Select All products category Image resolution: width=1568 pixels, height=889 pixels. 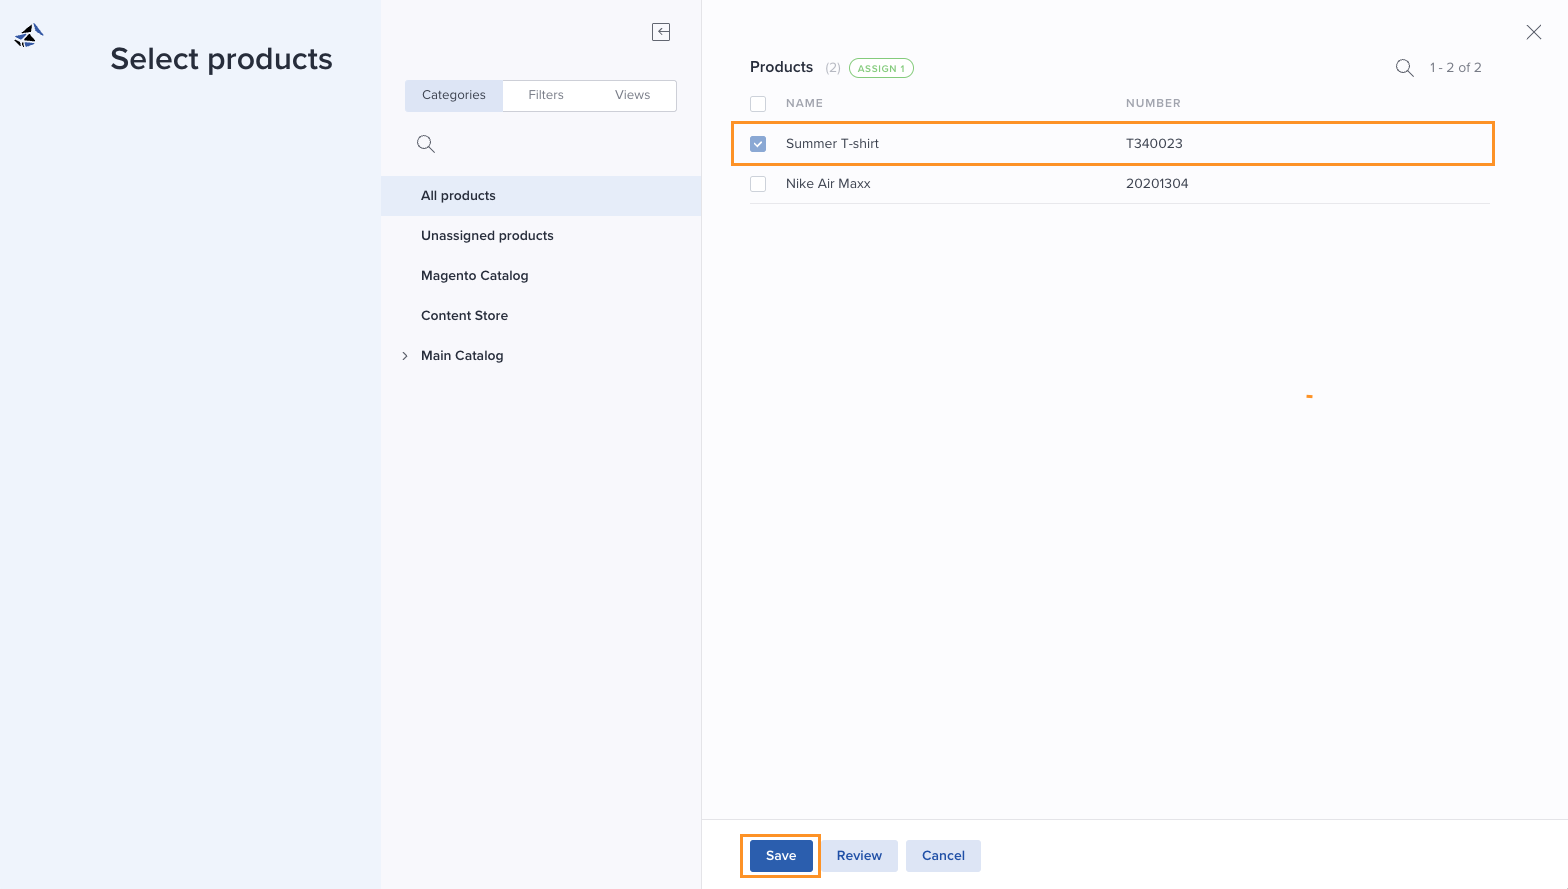(541, 196)
